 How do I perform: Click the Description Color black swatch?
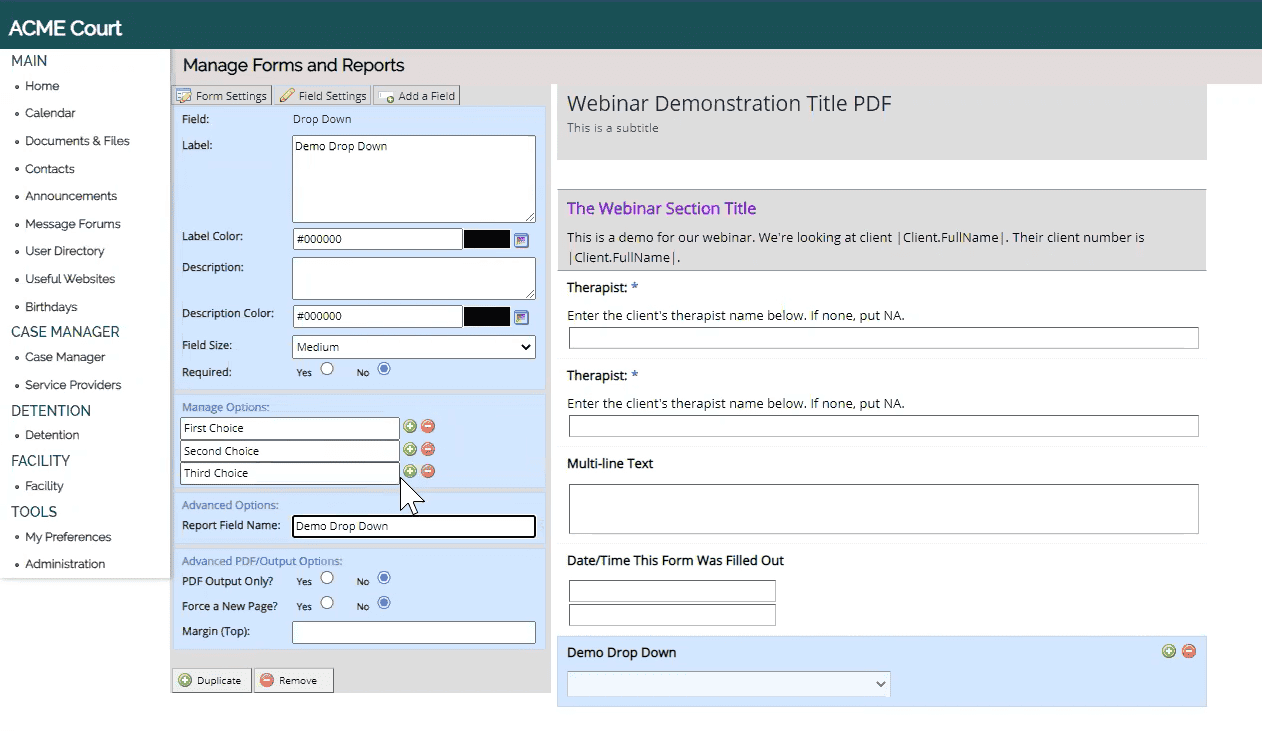point(487,316)
